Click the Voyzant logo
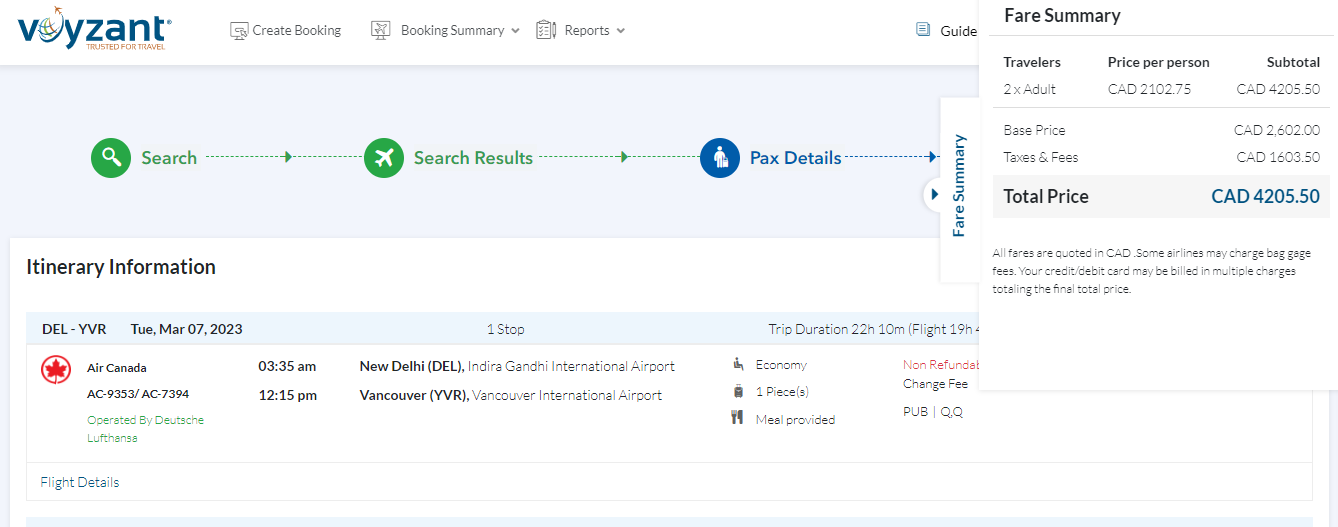1338x527 pixels. [x=94, y=30]
